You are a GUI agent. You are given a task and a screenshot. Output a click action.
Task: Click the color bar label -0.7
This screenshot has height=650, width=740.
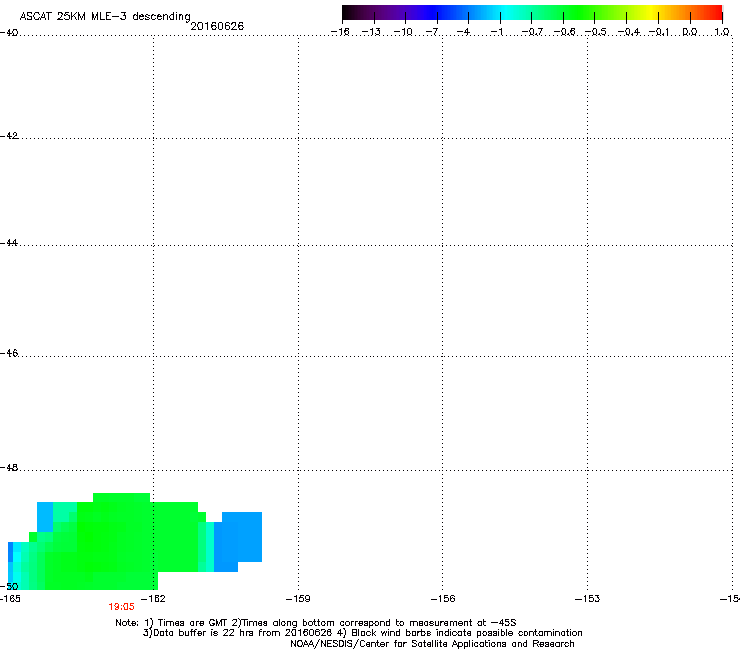pos(532,32)
